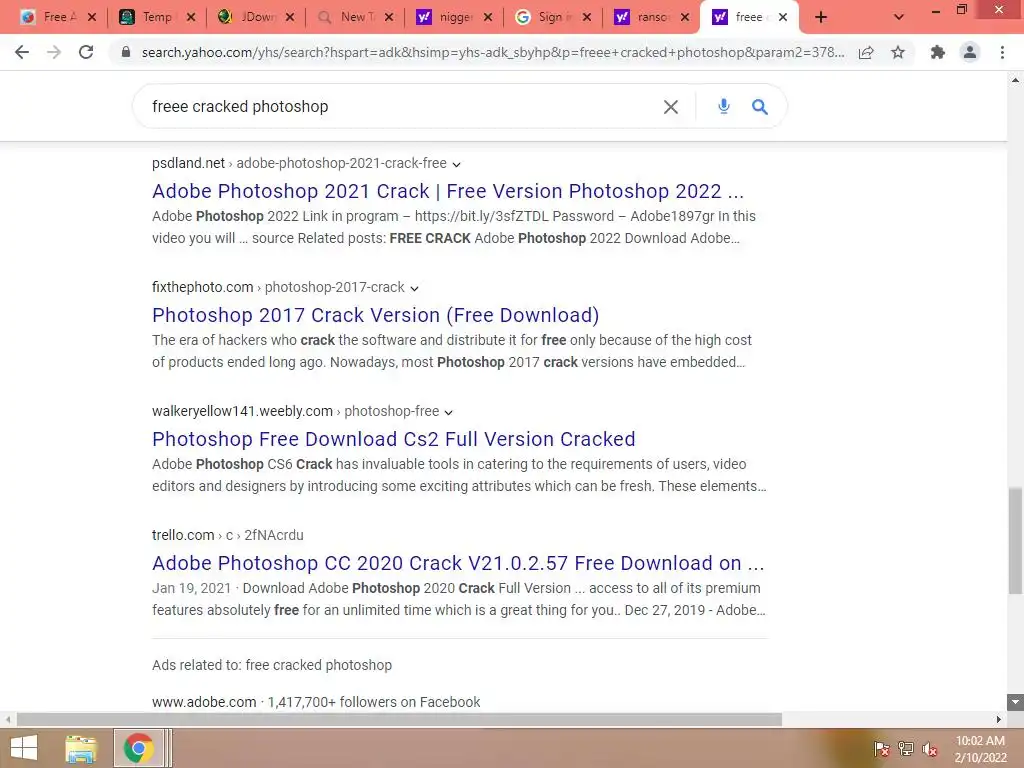Reload the current page

86,52
